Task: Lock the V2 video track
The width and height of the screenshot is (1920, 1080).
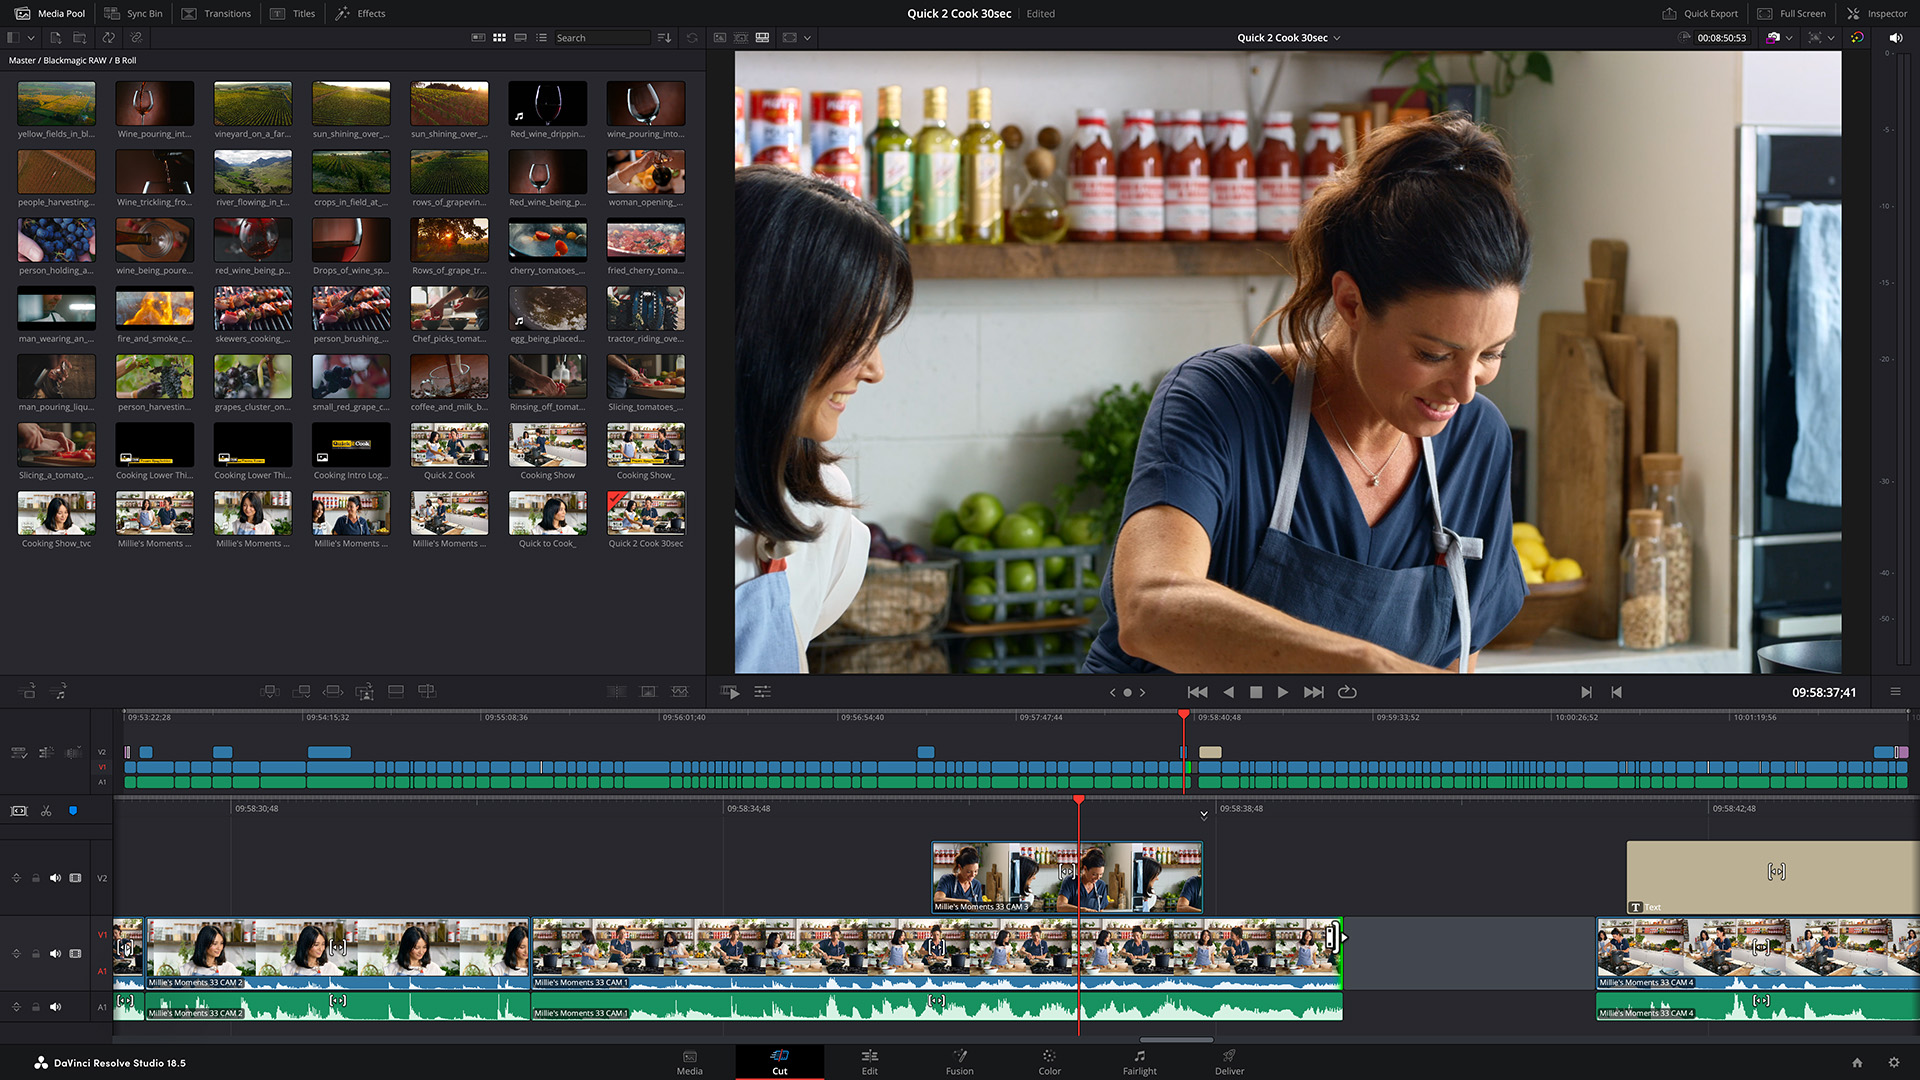Action: pyautogui.click(x=36, y=878)
